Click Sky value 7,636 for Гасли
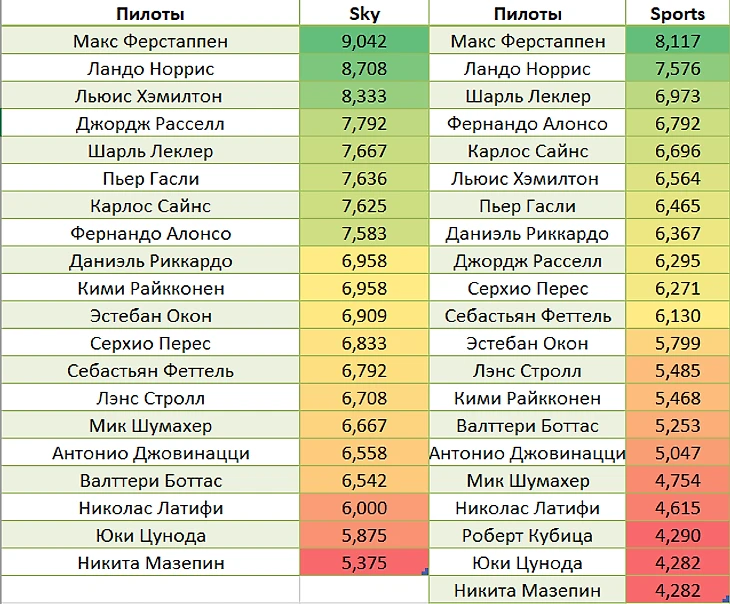The image size is (730, 604). click(364, 180)
